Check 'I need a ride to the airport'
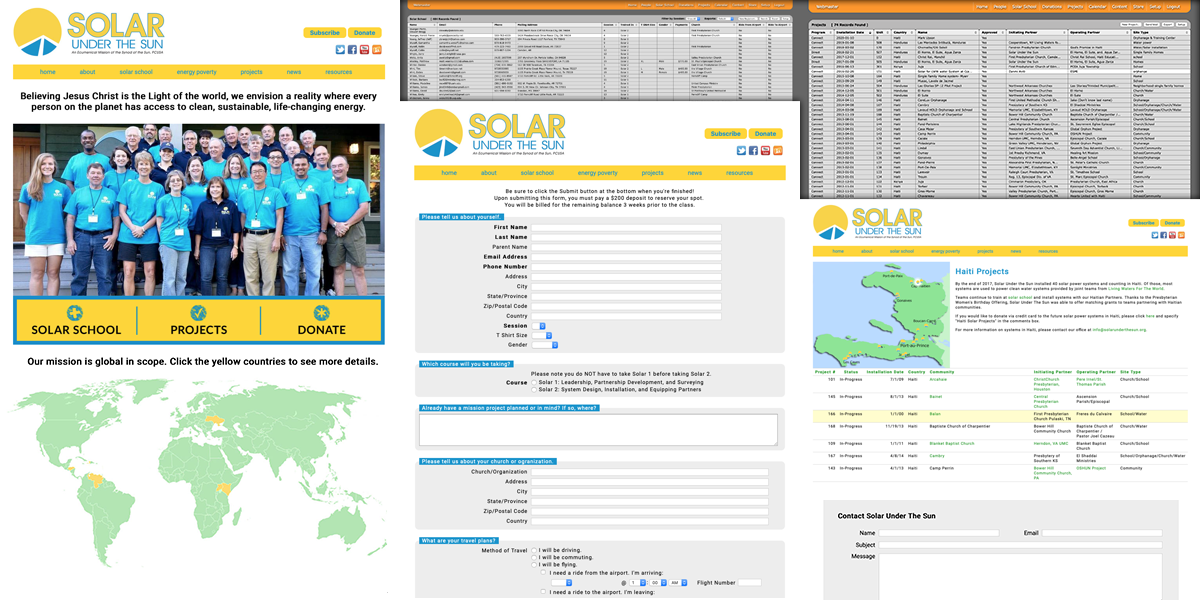1200x600 pixels. (543, 591)
